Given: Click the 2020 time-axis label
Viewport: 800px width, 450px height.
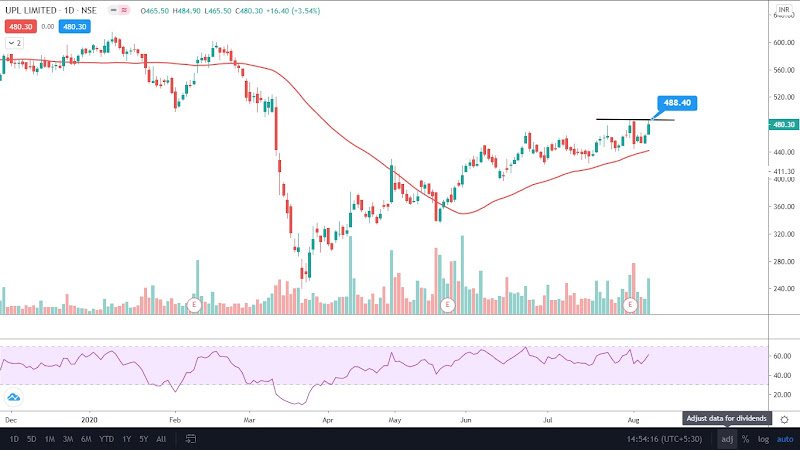Looking at the screenshot, I should (89, 420).
